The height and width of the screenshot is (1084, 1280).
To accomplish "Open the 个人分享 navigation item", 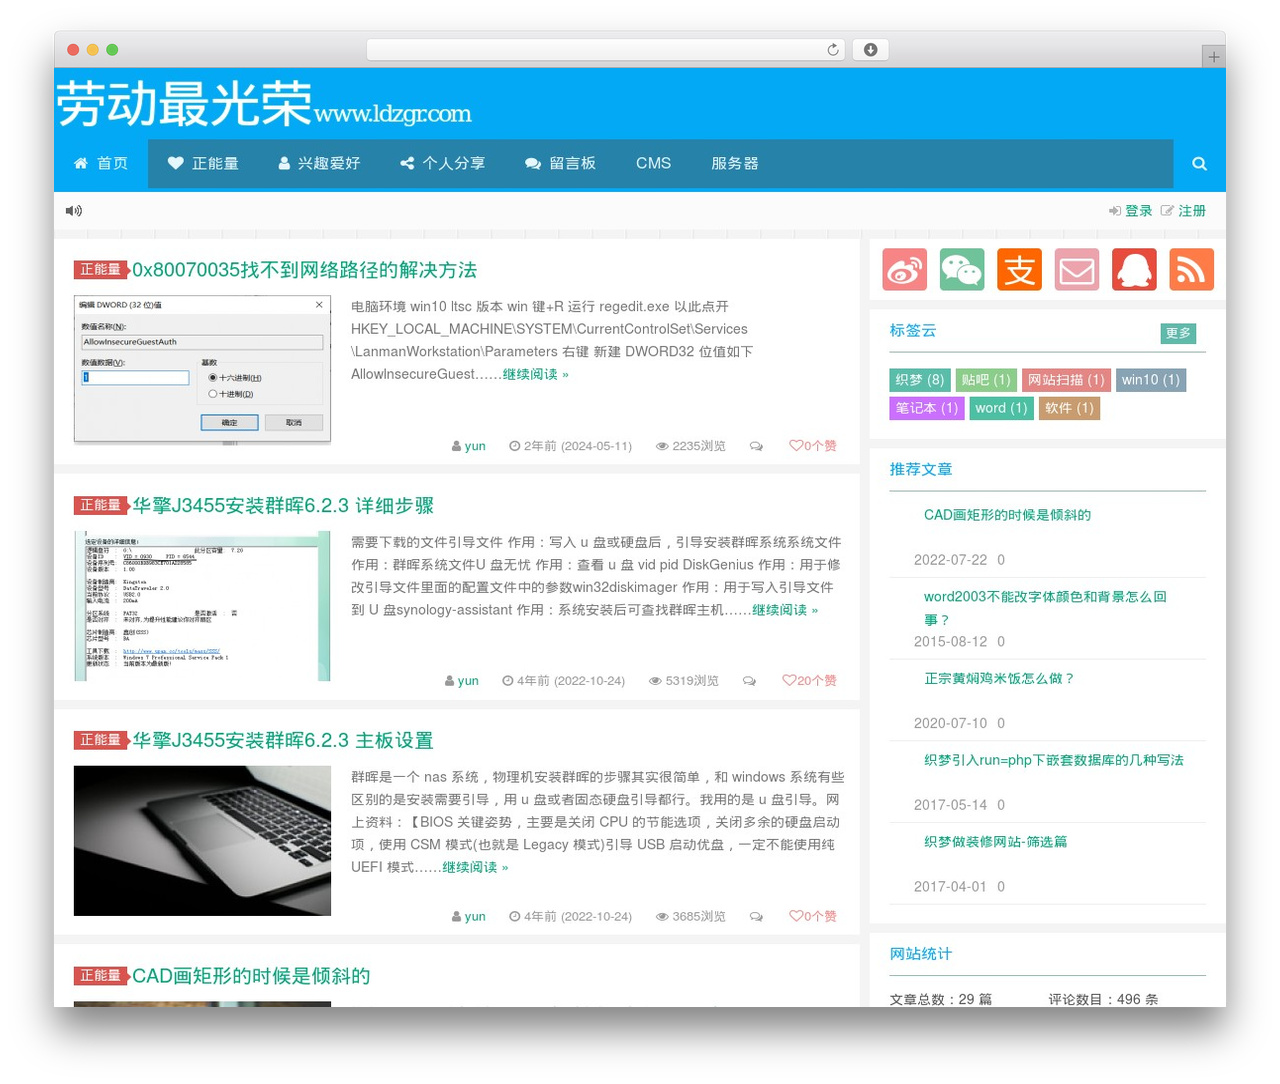I will tap(442, 163).
